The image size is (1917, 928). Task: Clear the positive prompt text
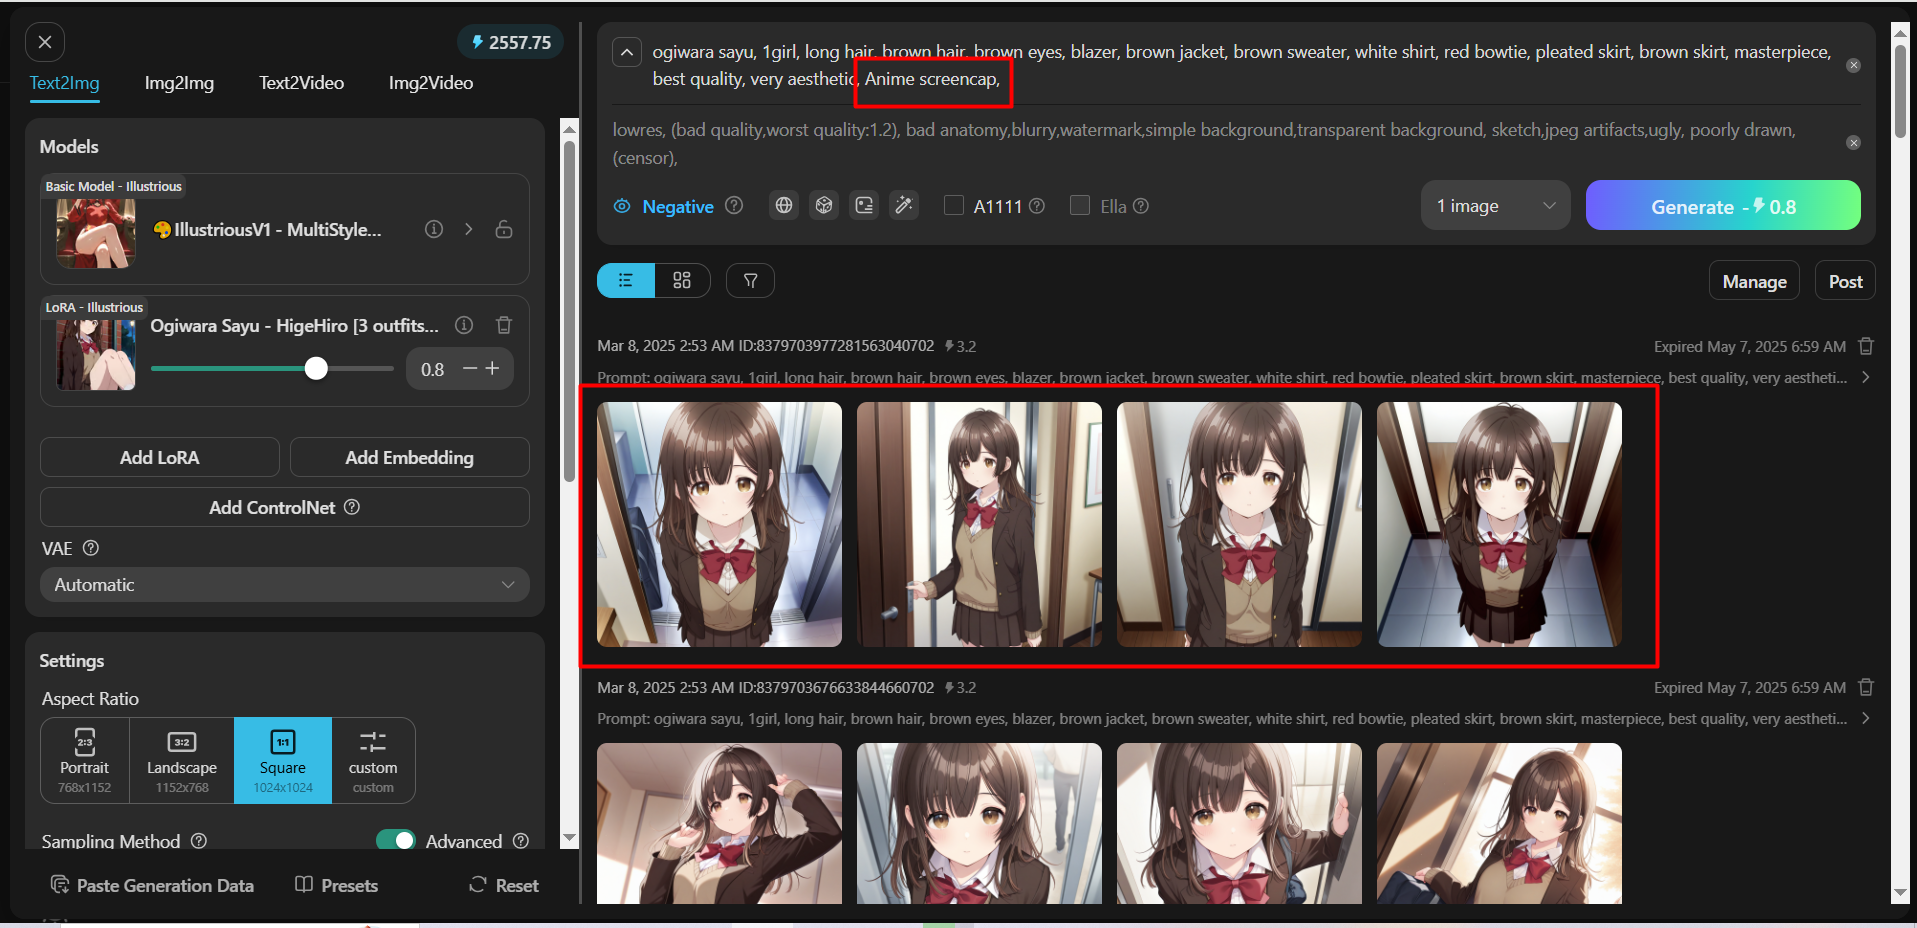tap(1853, 65)
